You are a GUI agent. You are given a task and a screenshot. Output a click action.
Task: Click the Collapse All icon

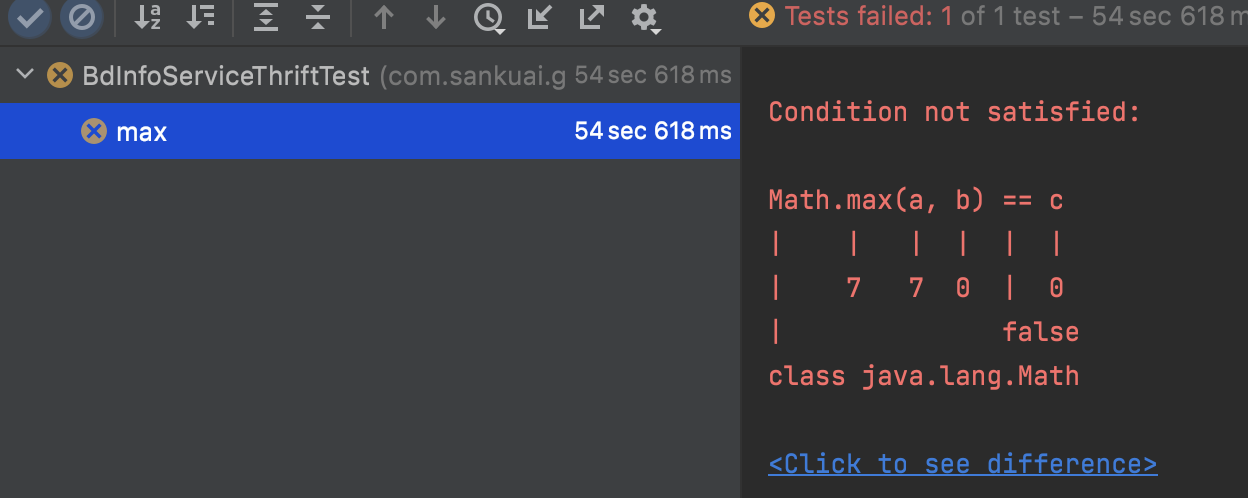click(317, 17)
